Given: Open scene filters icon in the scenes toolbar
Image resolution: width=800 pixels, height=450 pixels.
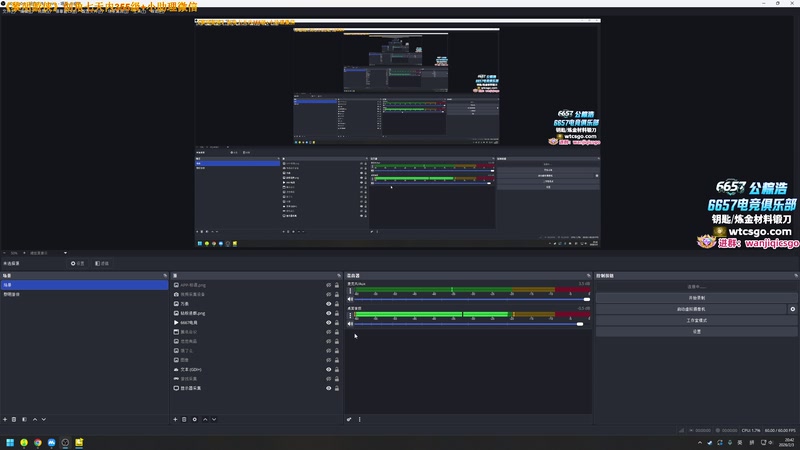Looking at the screenshot, I should [x=24, y=419].
